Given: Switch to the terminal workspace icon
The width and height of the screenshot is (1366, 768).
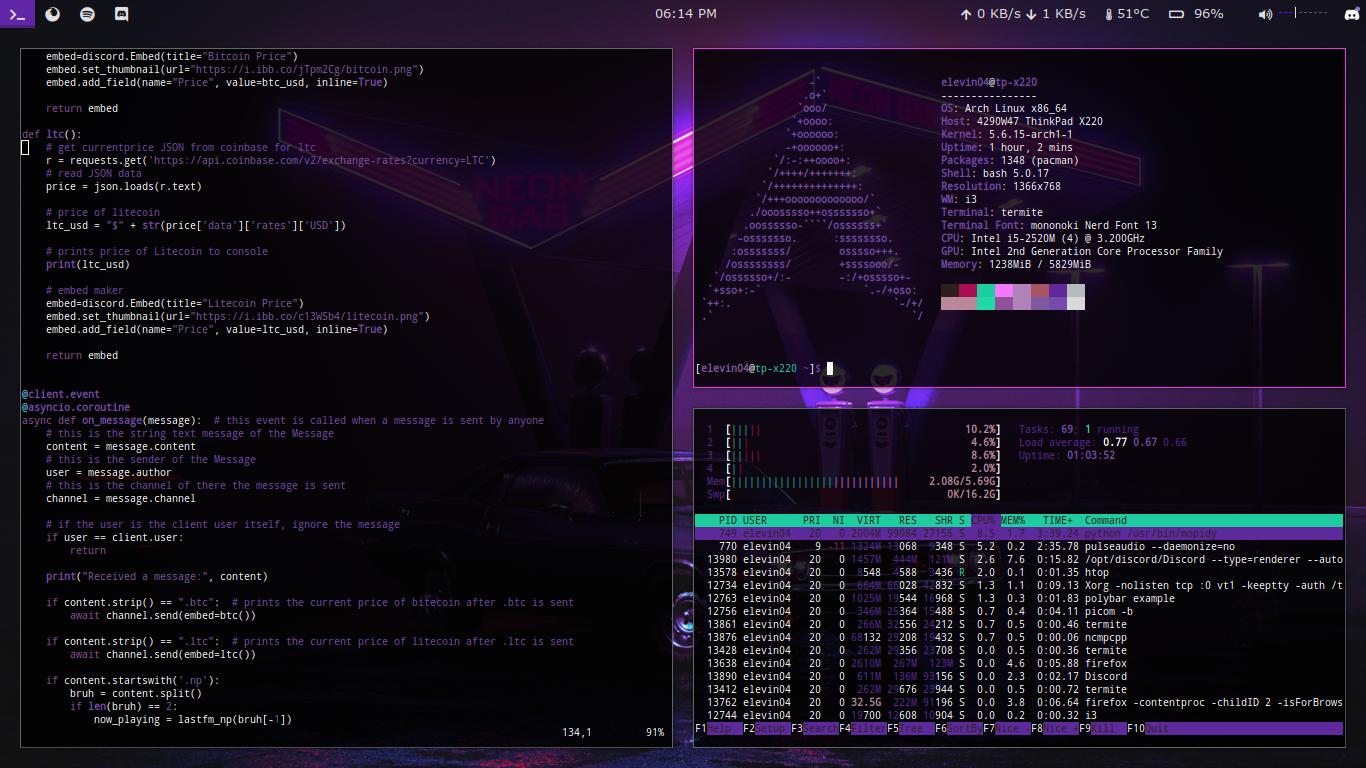Looking at the screenshot, I should coord(17,14).
